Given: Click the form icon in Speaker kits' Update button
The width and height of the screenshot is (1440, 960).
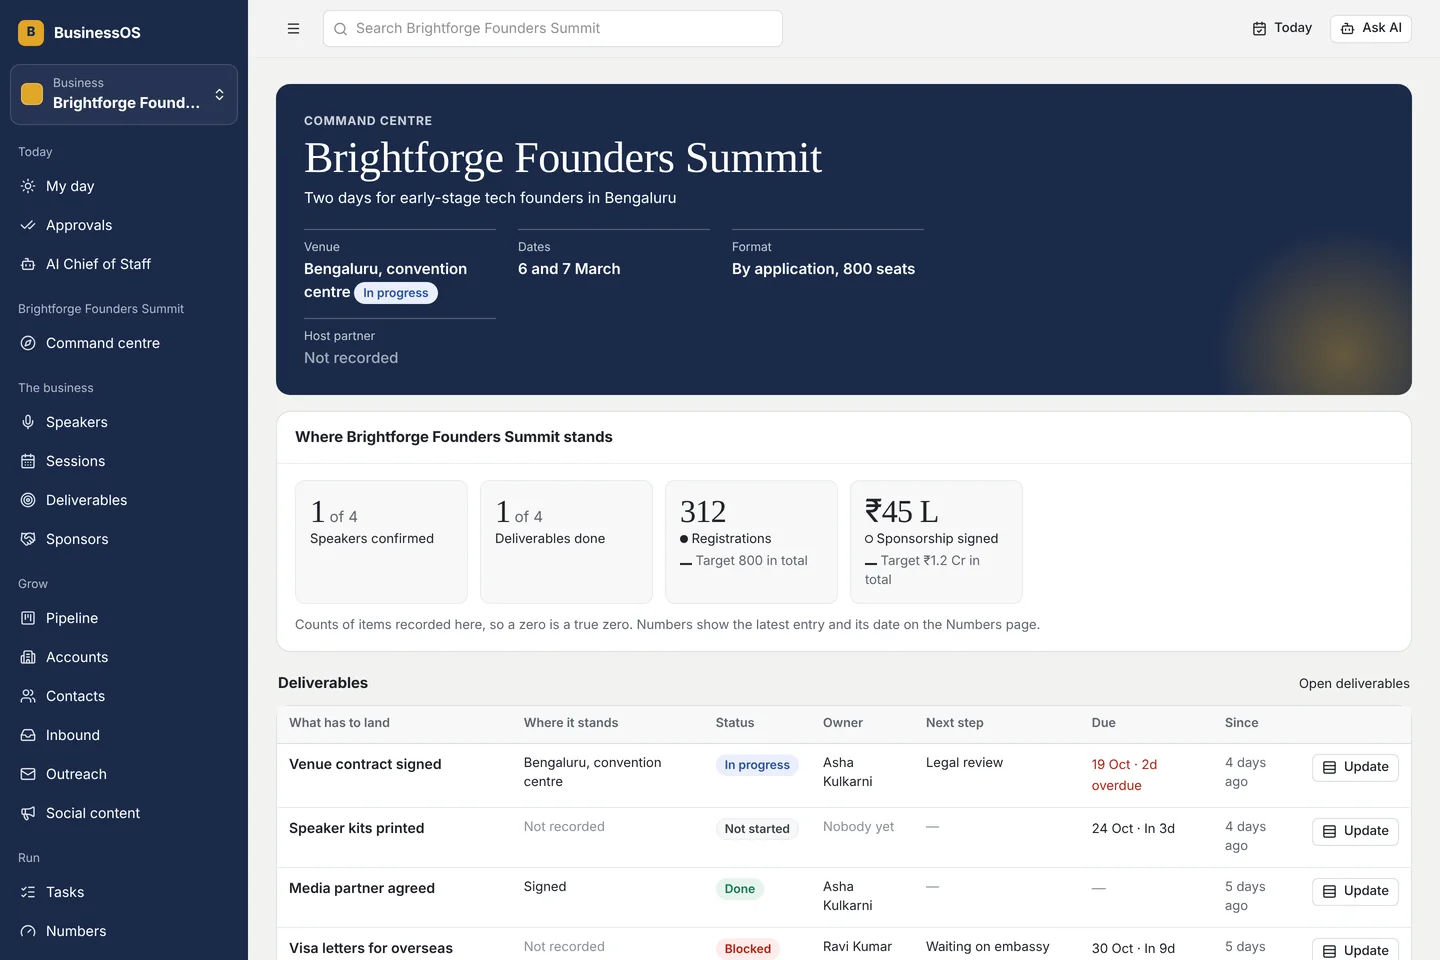Looking at the screenshot, I should tap(1329, 831).
